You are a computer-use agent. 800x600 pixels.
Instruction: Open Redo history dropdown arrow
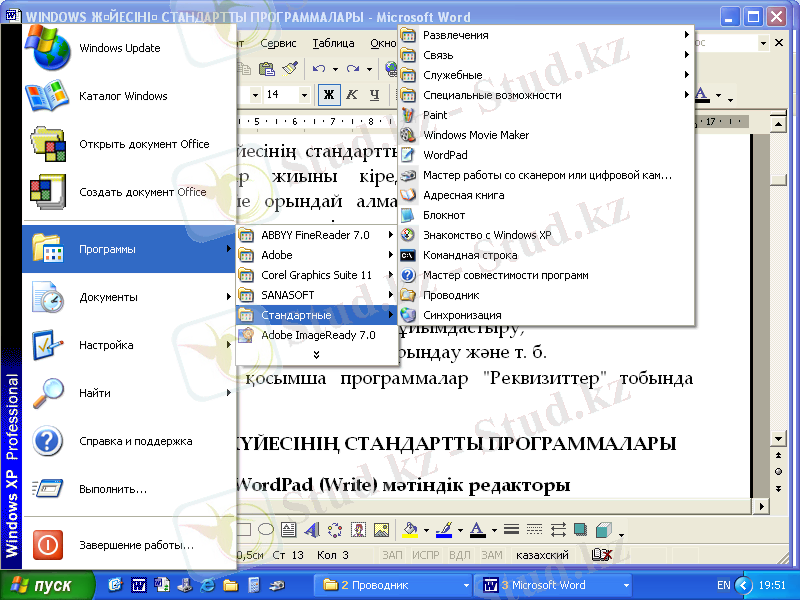tap(369, 69)
